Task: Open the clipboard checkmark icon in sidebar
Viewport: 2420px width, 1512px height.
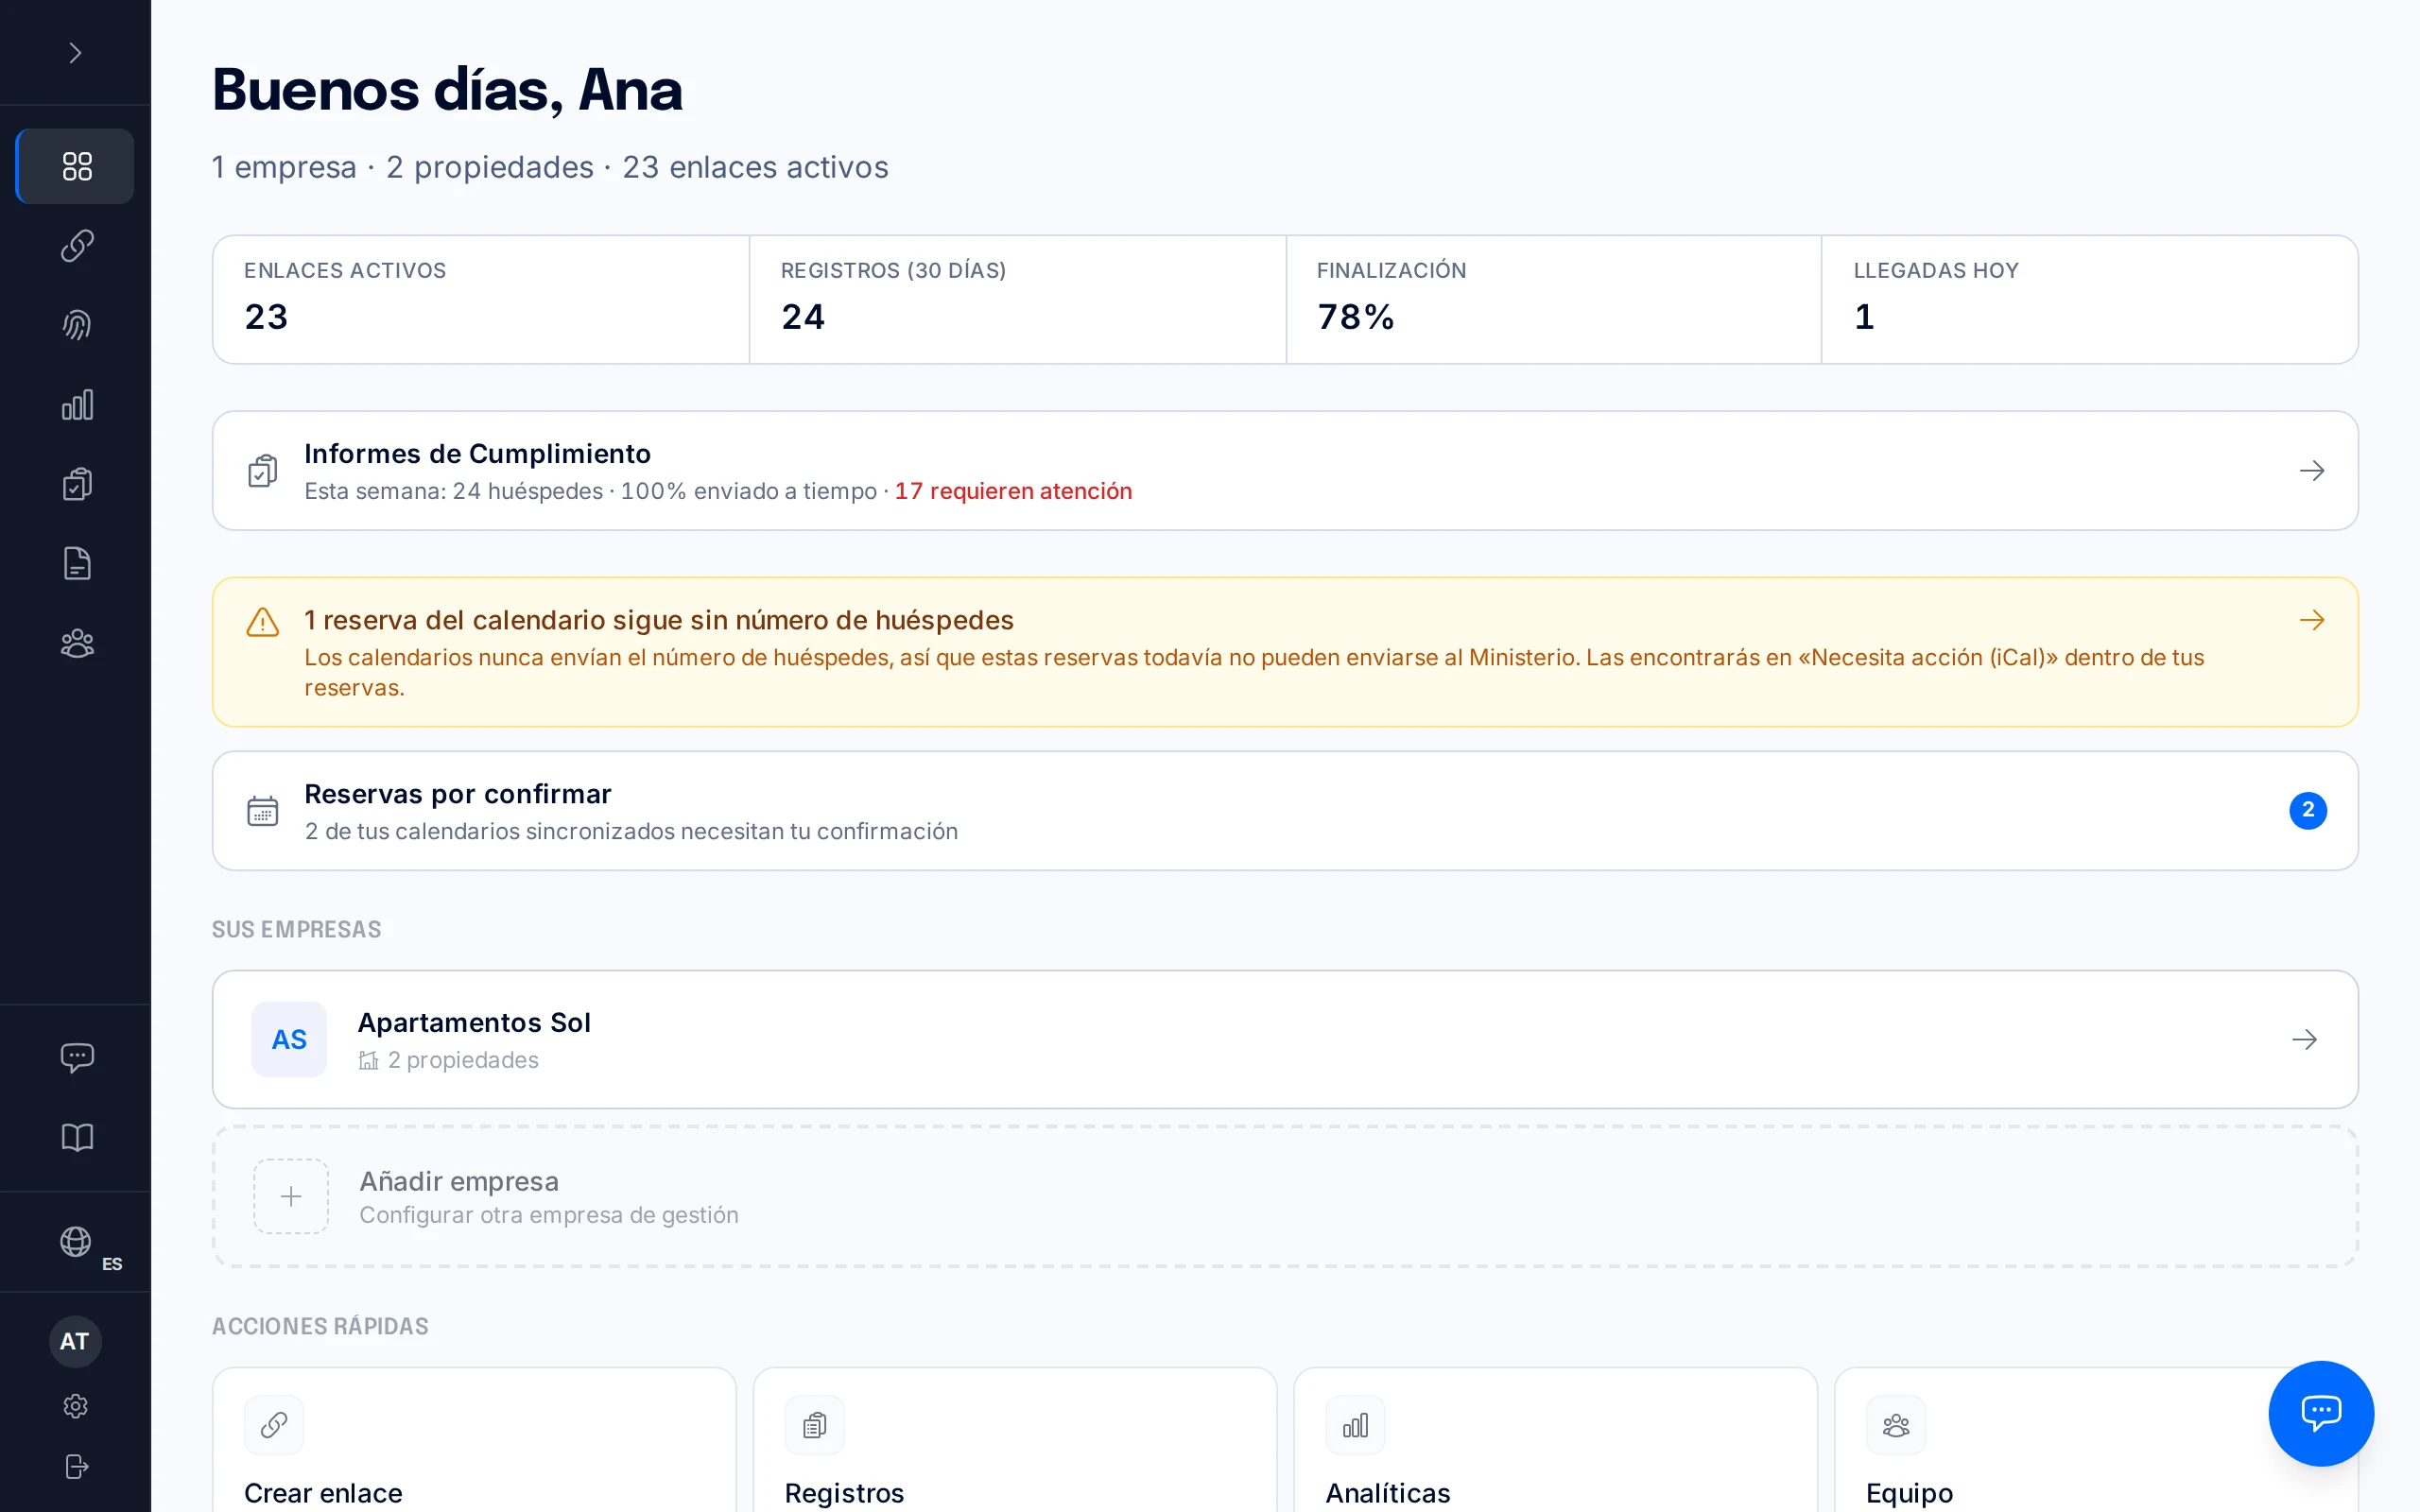Action: [76, 484]
